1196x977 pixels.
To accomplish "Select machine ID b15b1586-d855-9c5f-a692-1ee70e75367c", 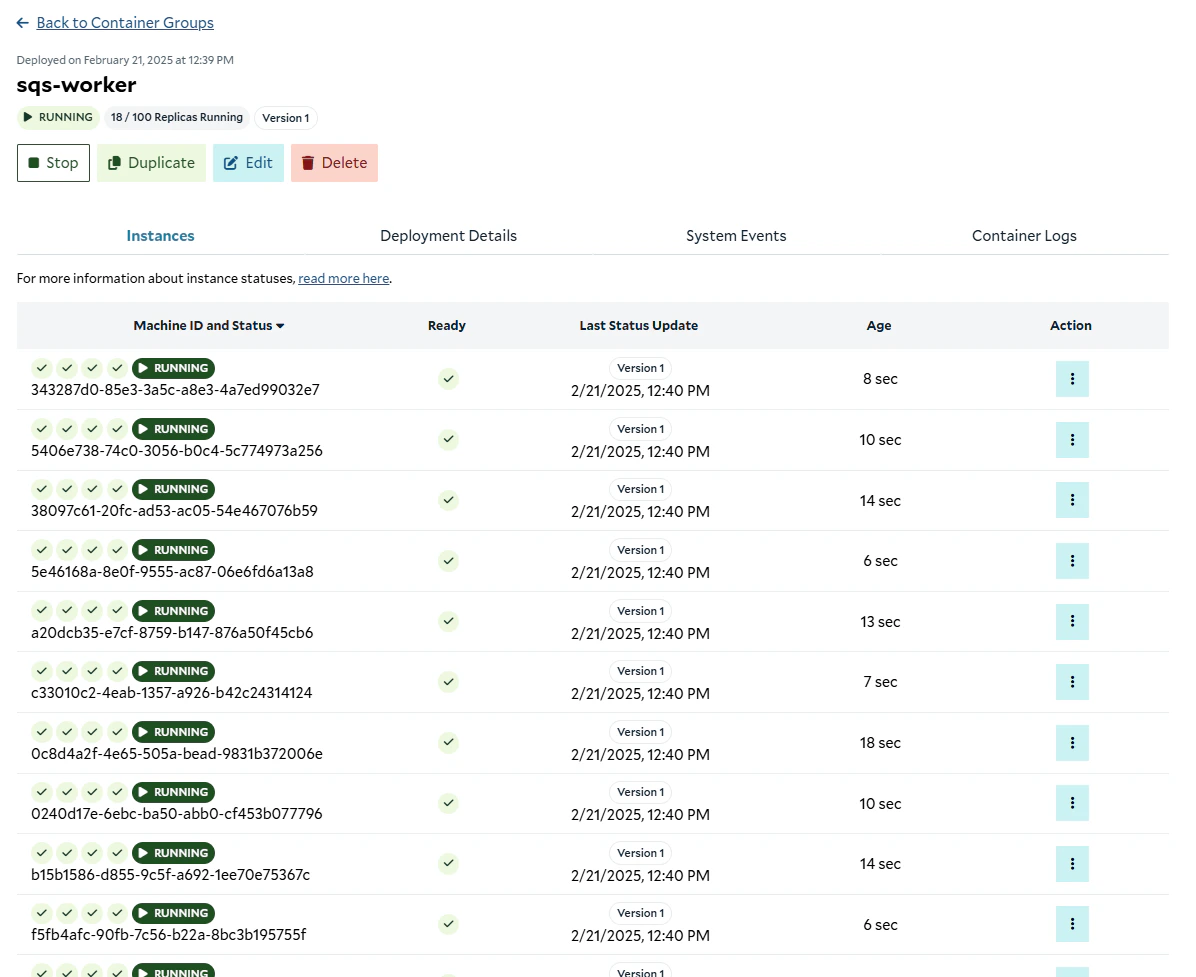I will [171, 875].
